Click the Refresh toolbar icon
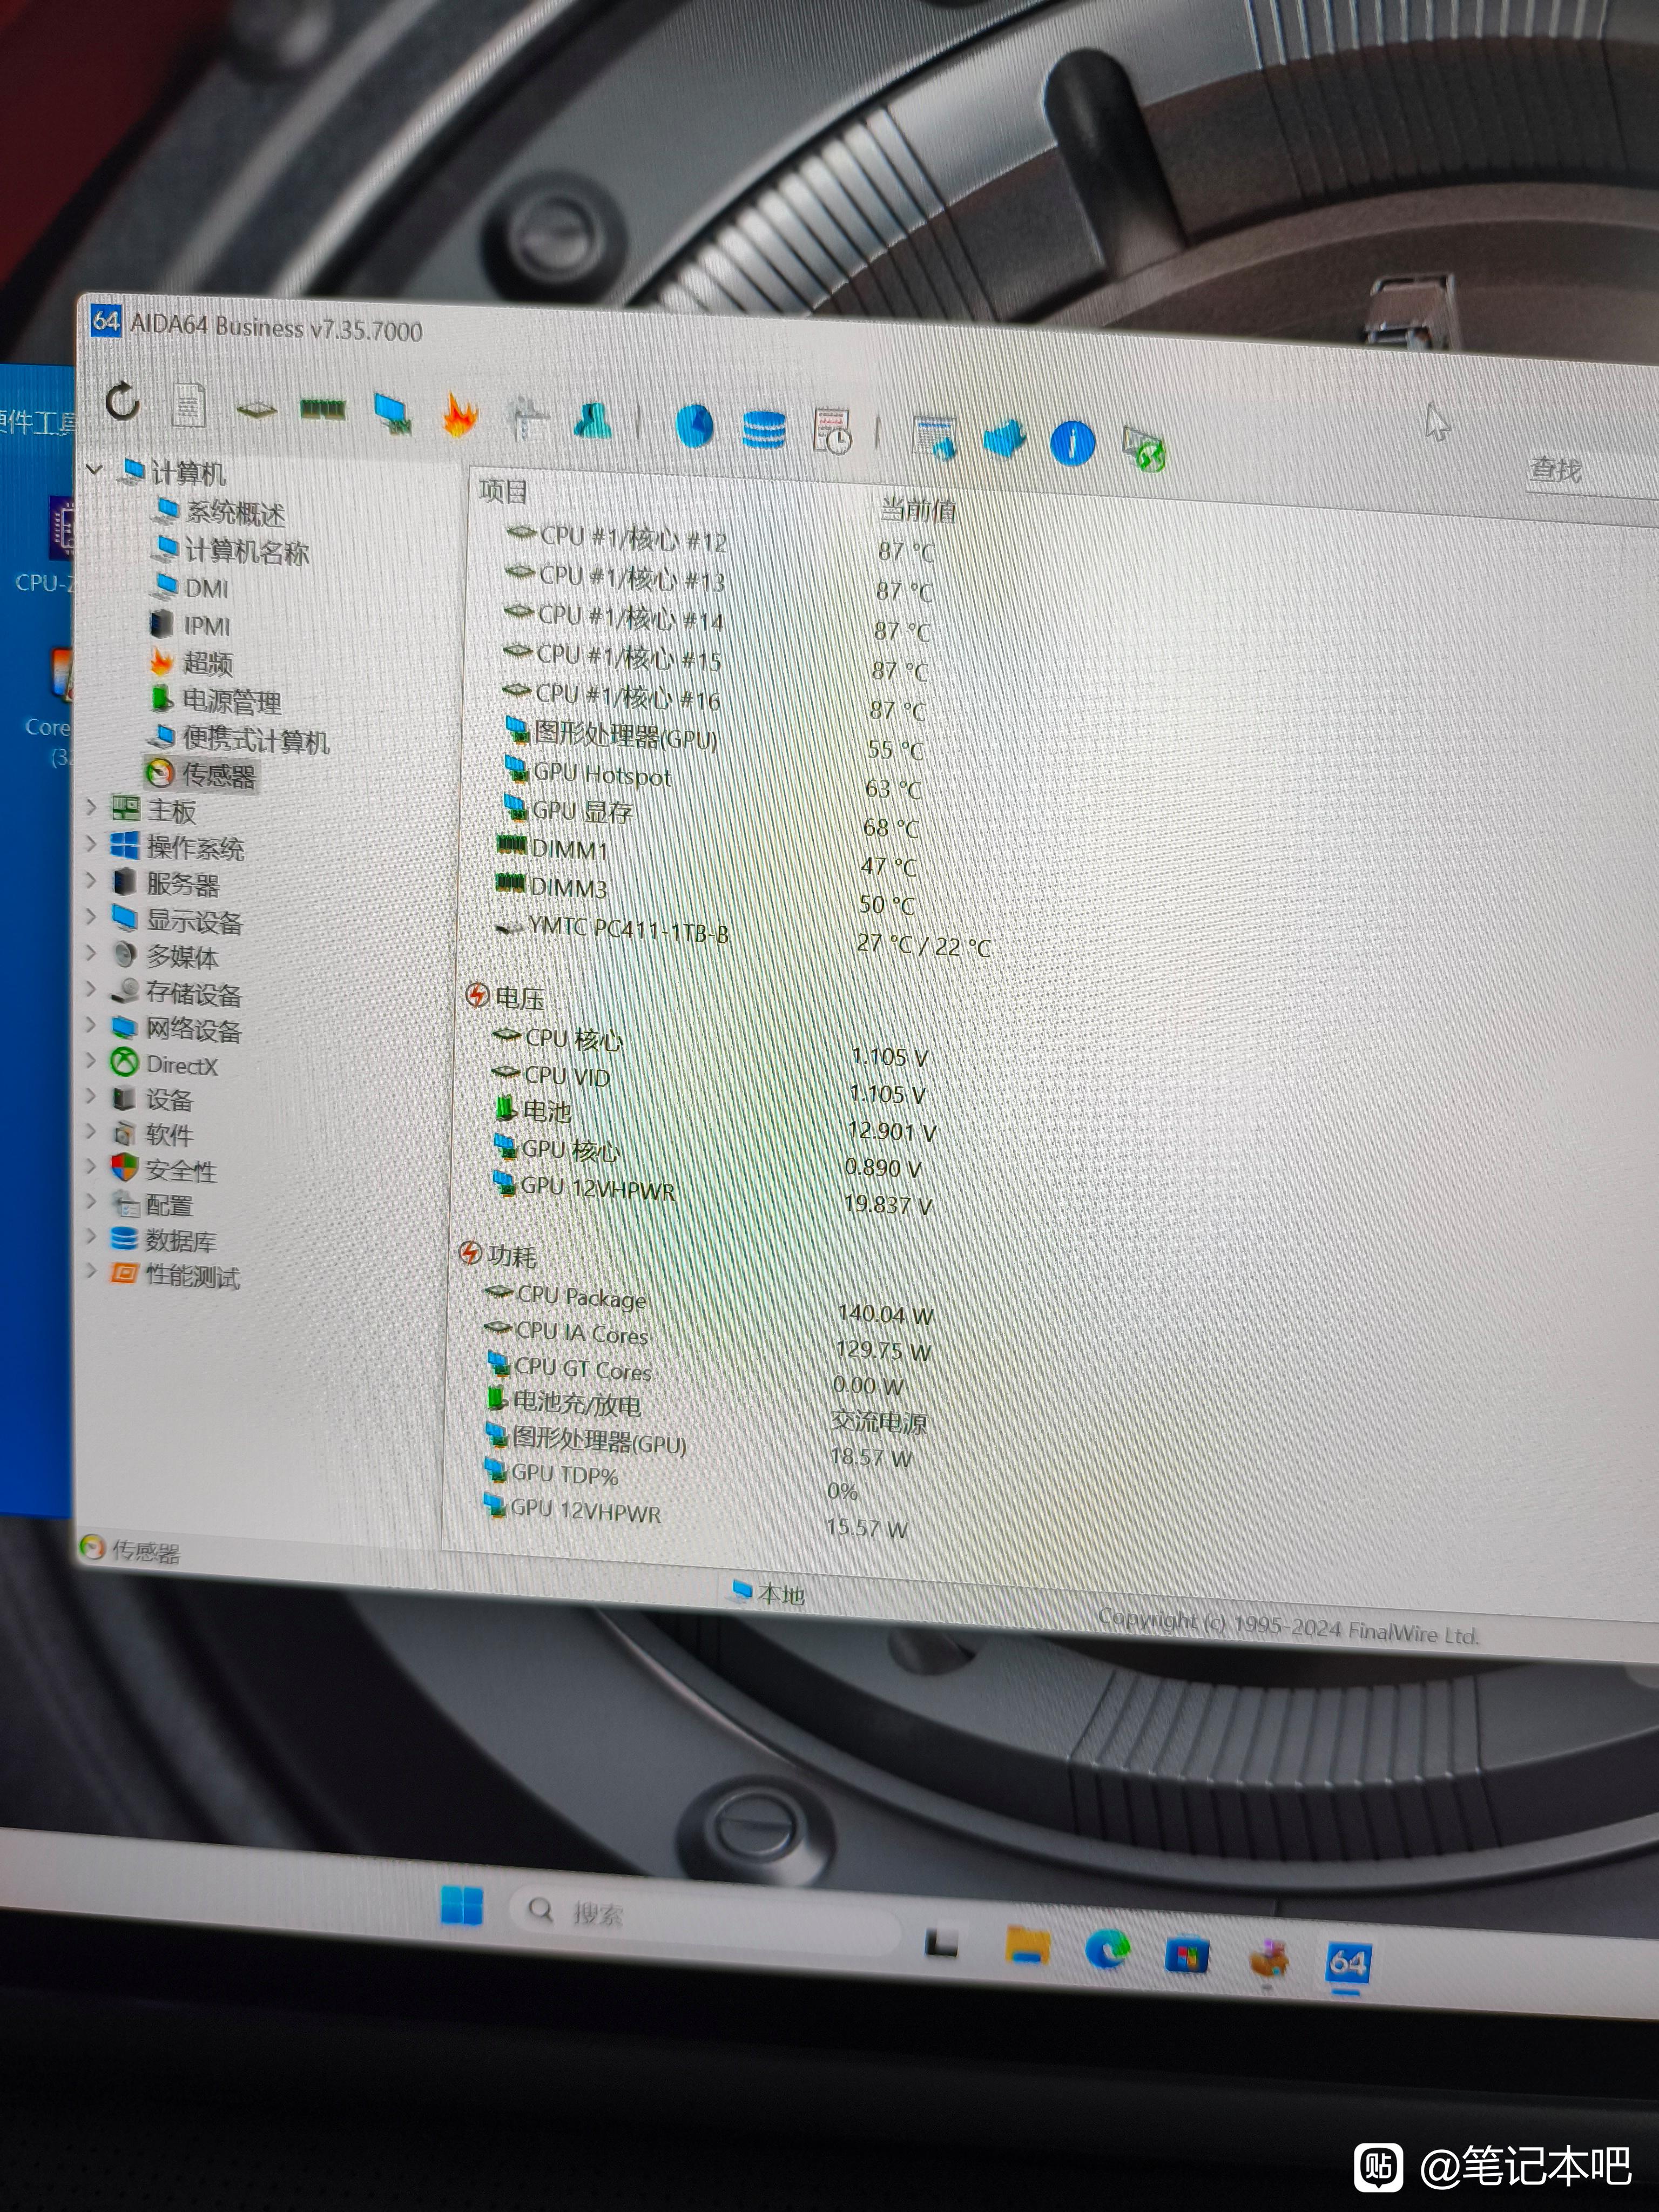This screenshot has height=2212, width=1659. pyautogui.click(x=122, y=401)
